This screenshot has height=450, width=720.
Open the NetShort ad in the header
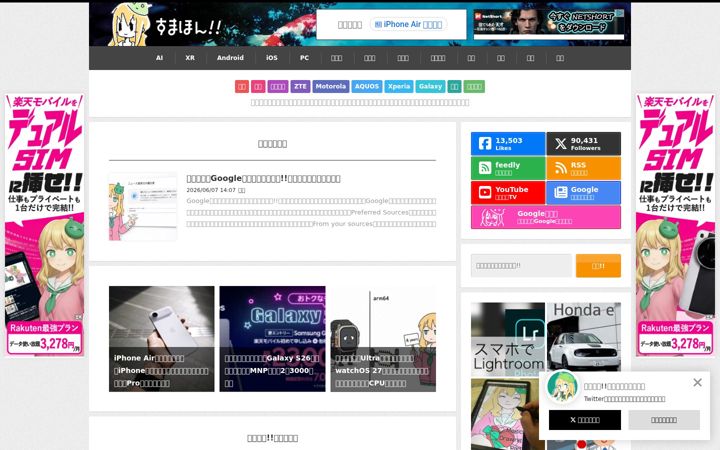[549, 24]
